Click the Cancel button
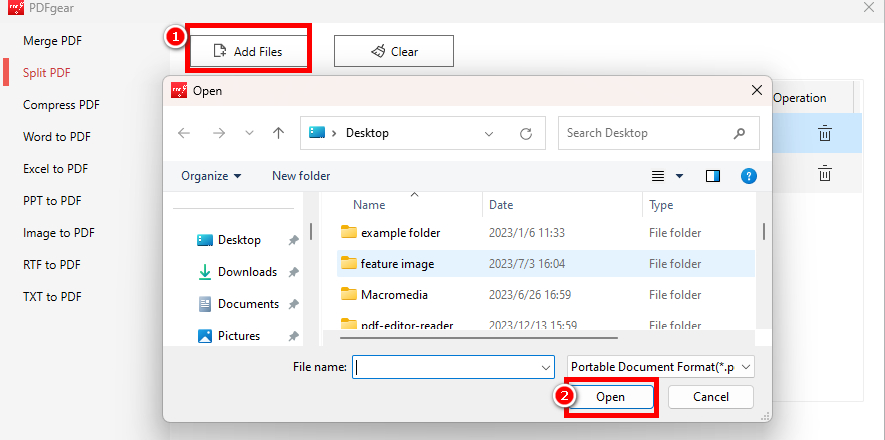 (x=711, y=397)
